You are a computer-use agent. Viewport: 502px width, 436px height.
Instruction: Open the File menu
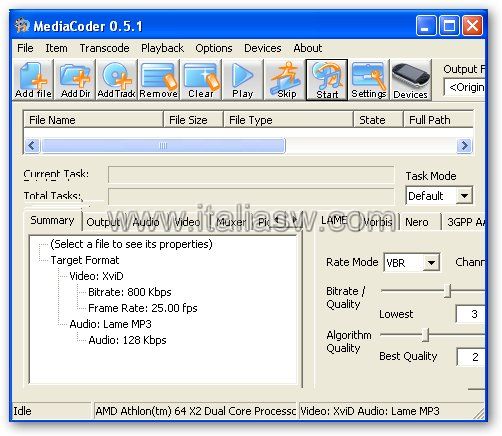[25, 48]
